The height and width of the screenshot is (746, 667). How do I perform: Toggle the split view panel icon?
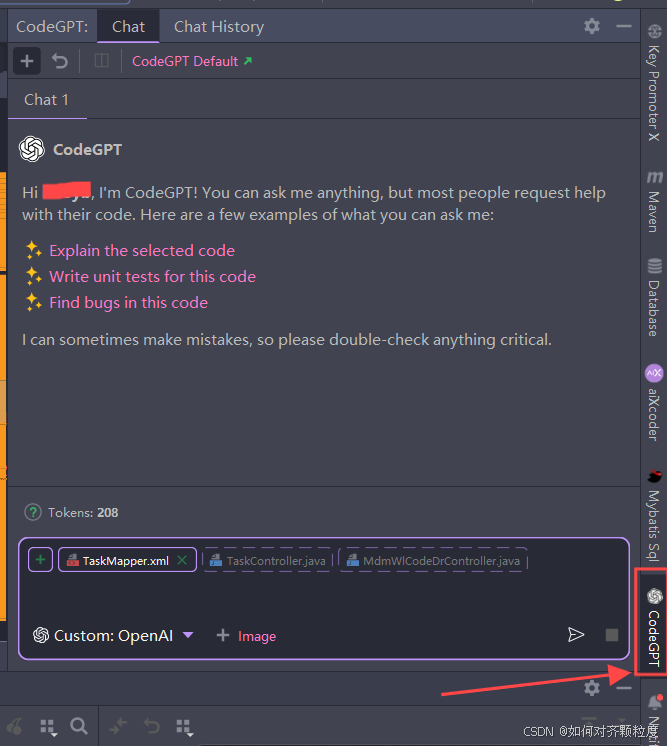(x=101, y=61)
